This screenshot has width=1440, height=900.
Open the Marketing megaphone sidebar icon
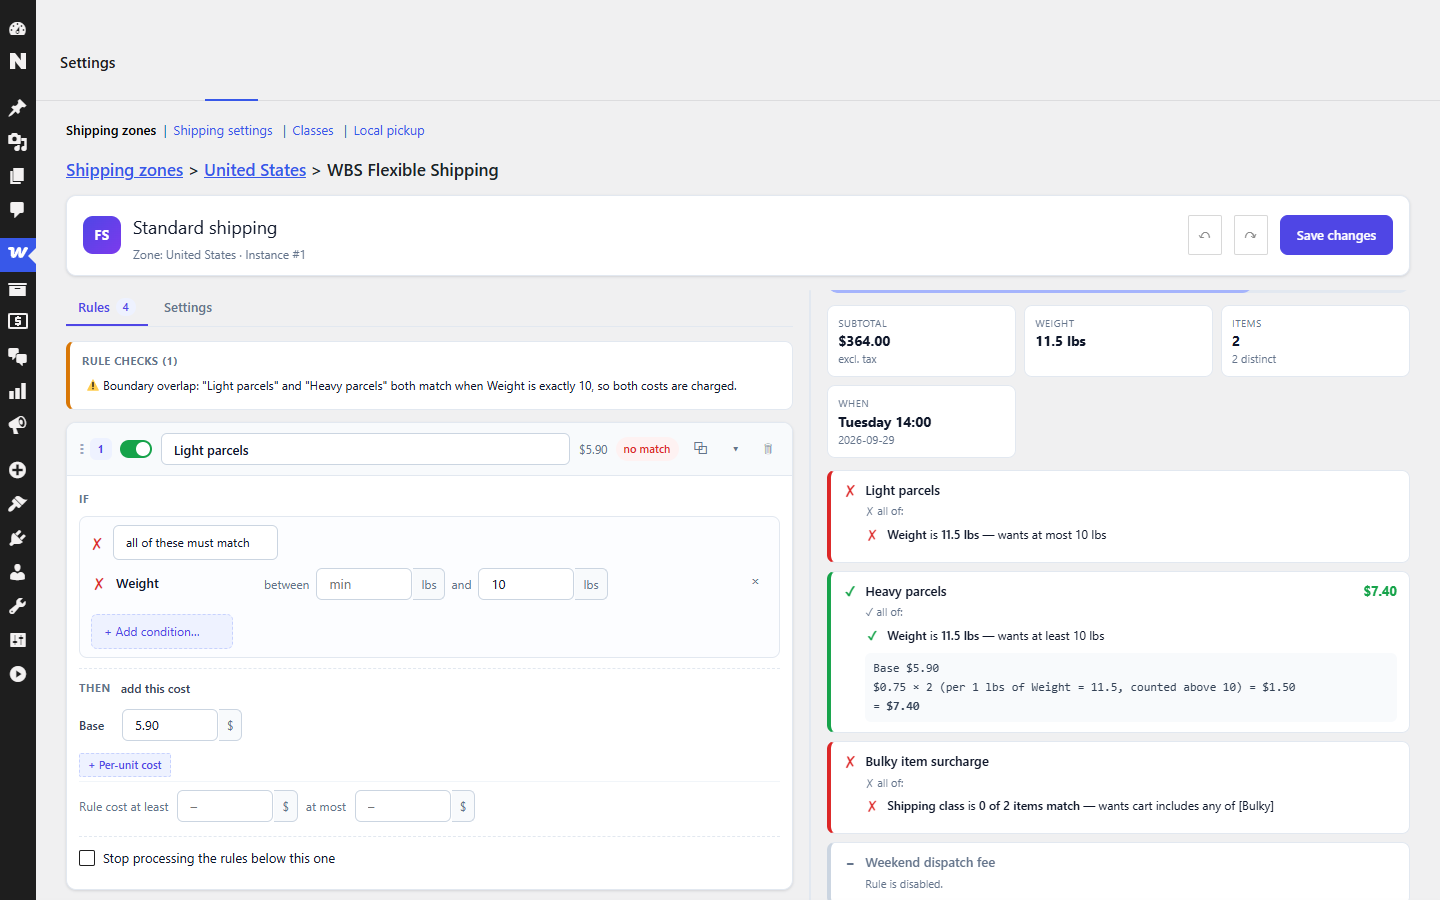(17, 425)
